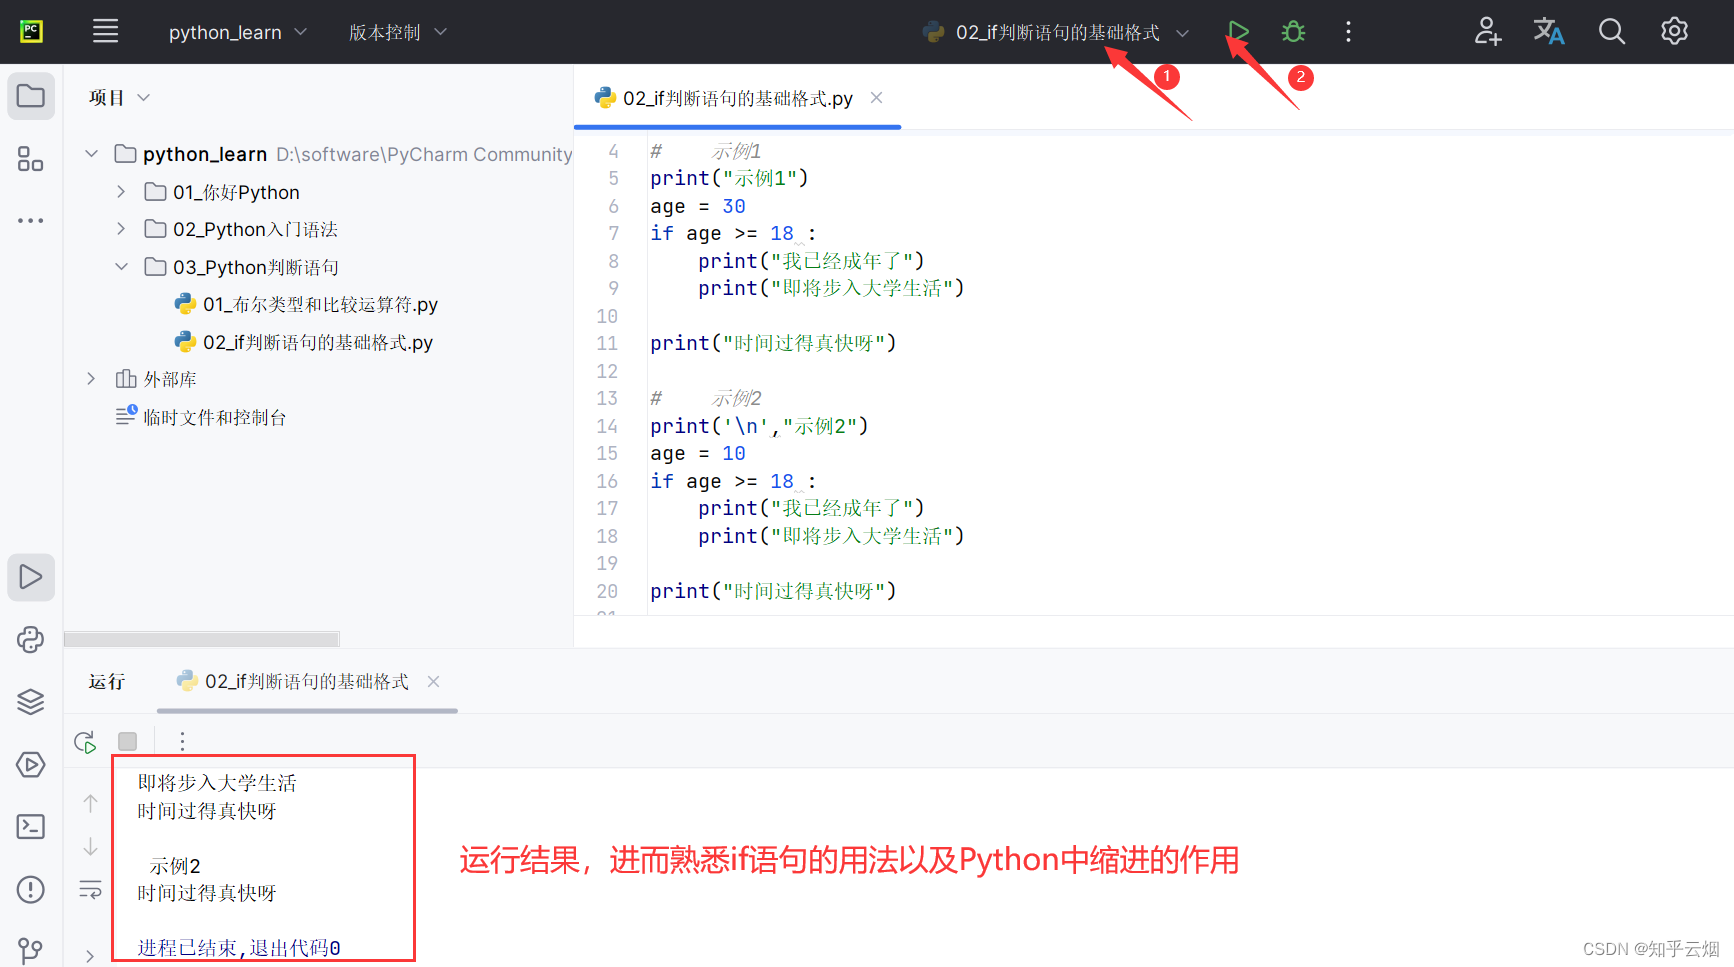Open more options in Run panel toolbar
The width and height of the screenshot is (1734, 967).
[182, 742]
